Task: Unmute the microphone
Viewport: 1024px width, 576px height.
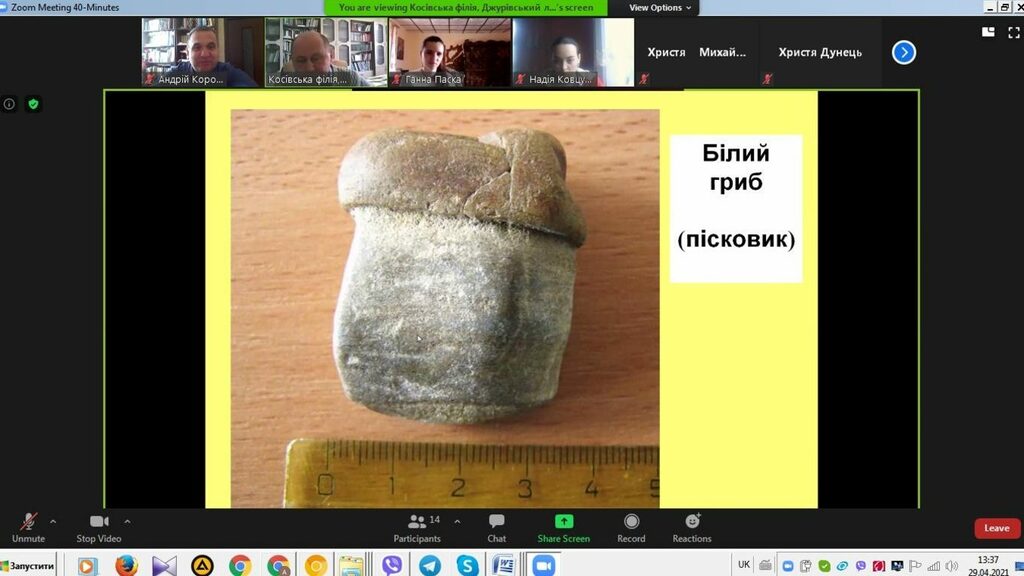Action: coord(28,527)
